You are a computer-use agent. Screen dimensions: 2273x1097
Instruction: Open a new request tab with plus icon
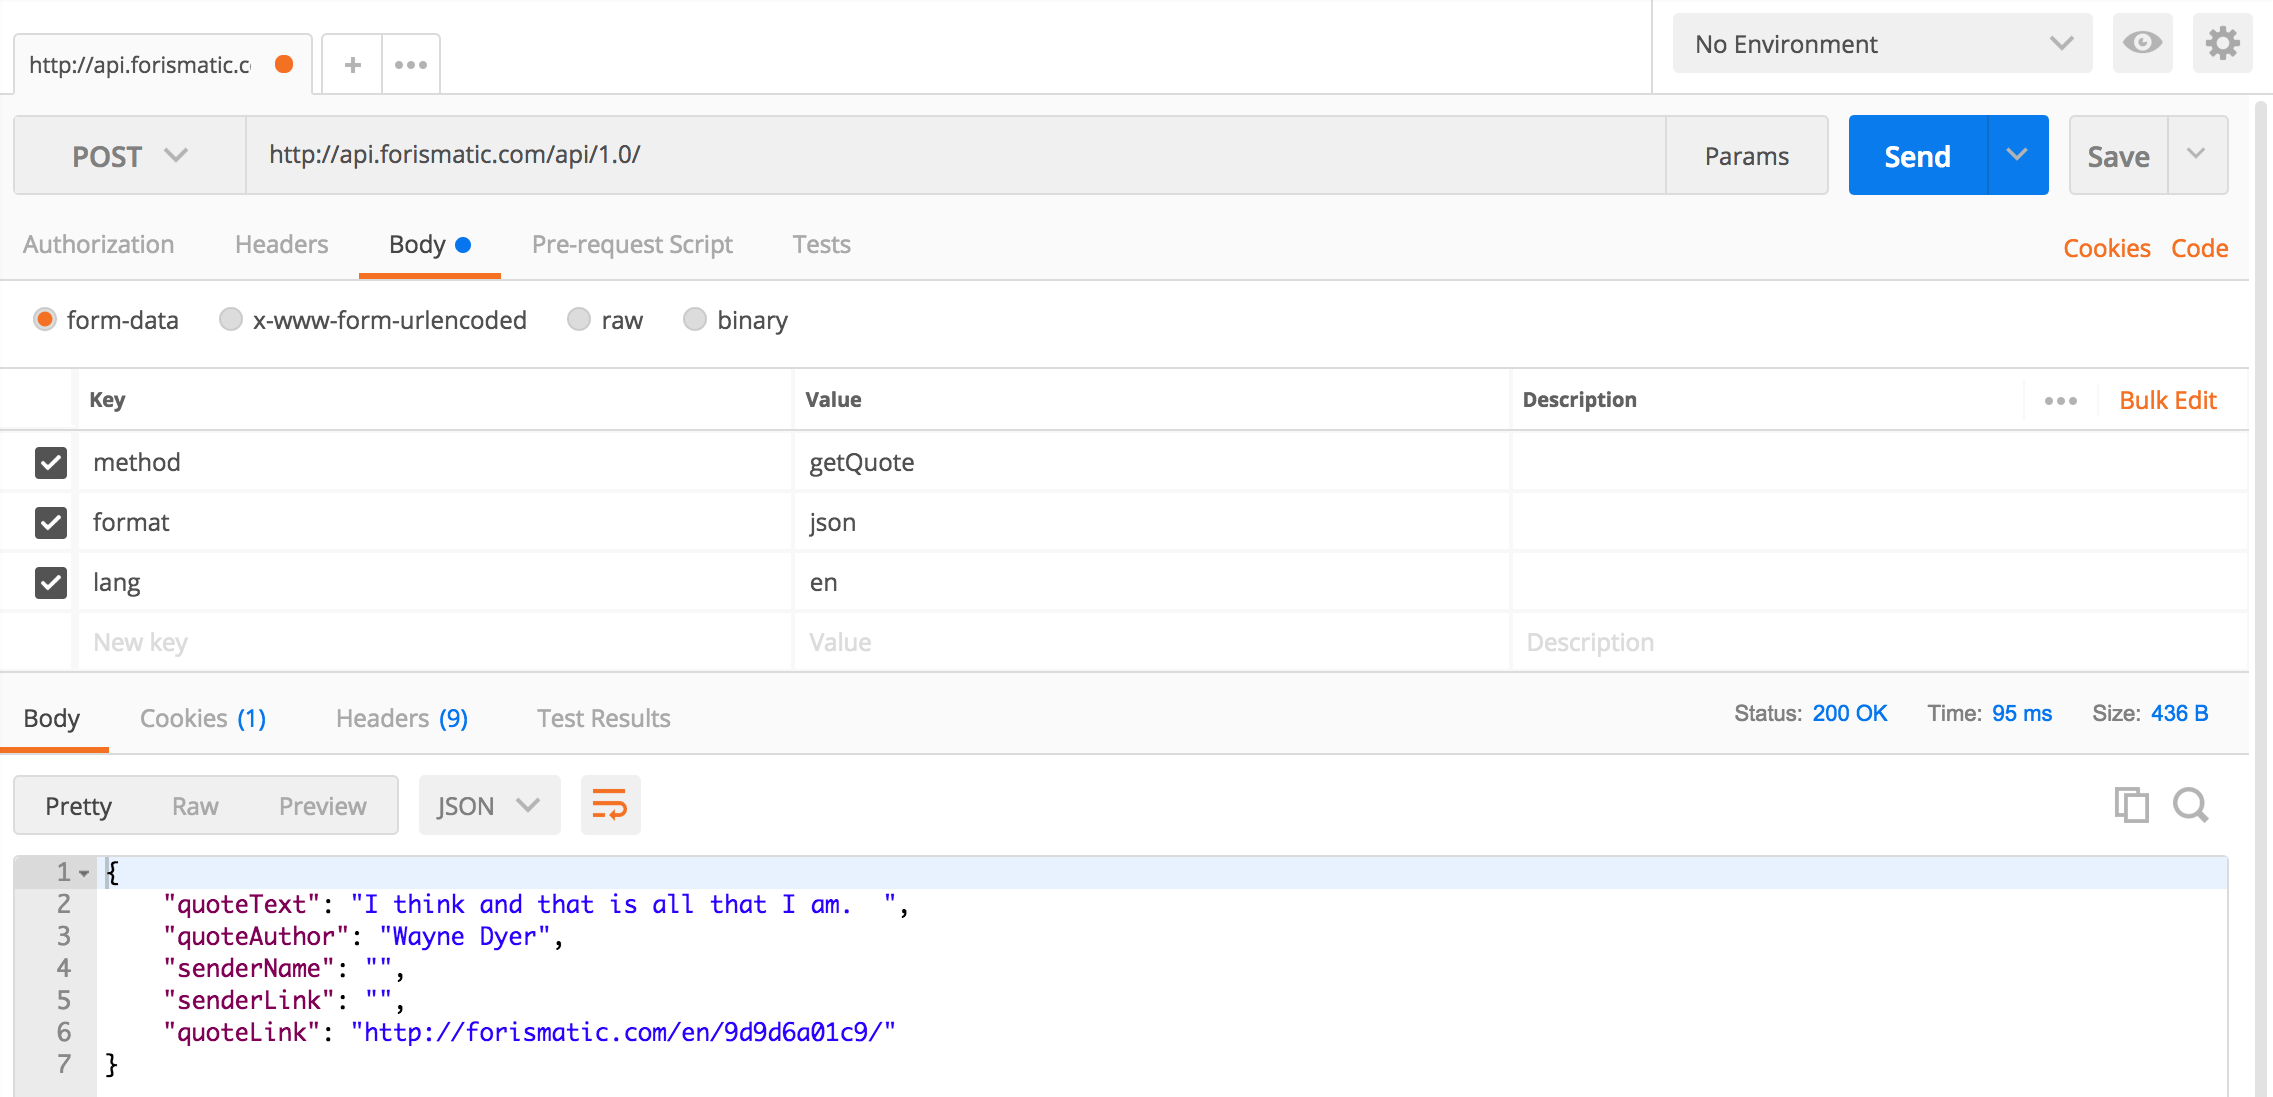pyautogui.click(x=352, y=65)
